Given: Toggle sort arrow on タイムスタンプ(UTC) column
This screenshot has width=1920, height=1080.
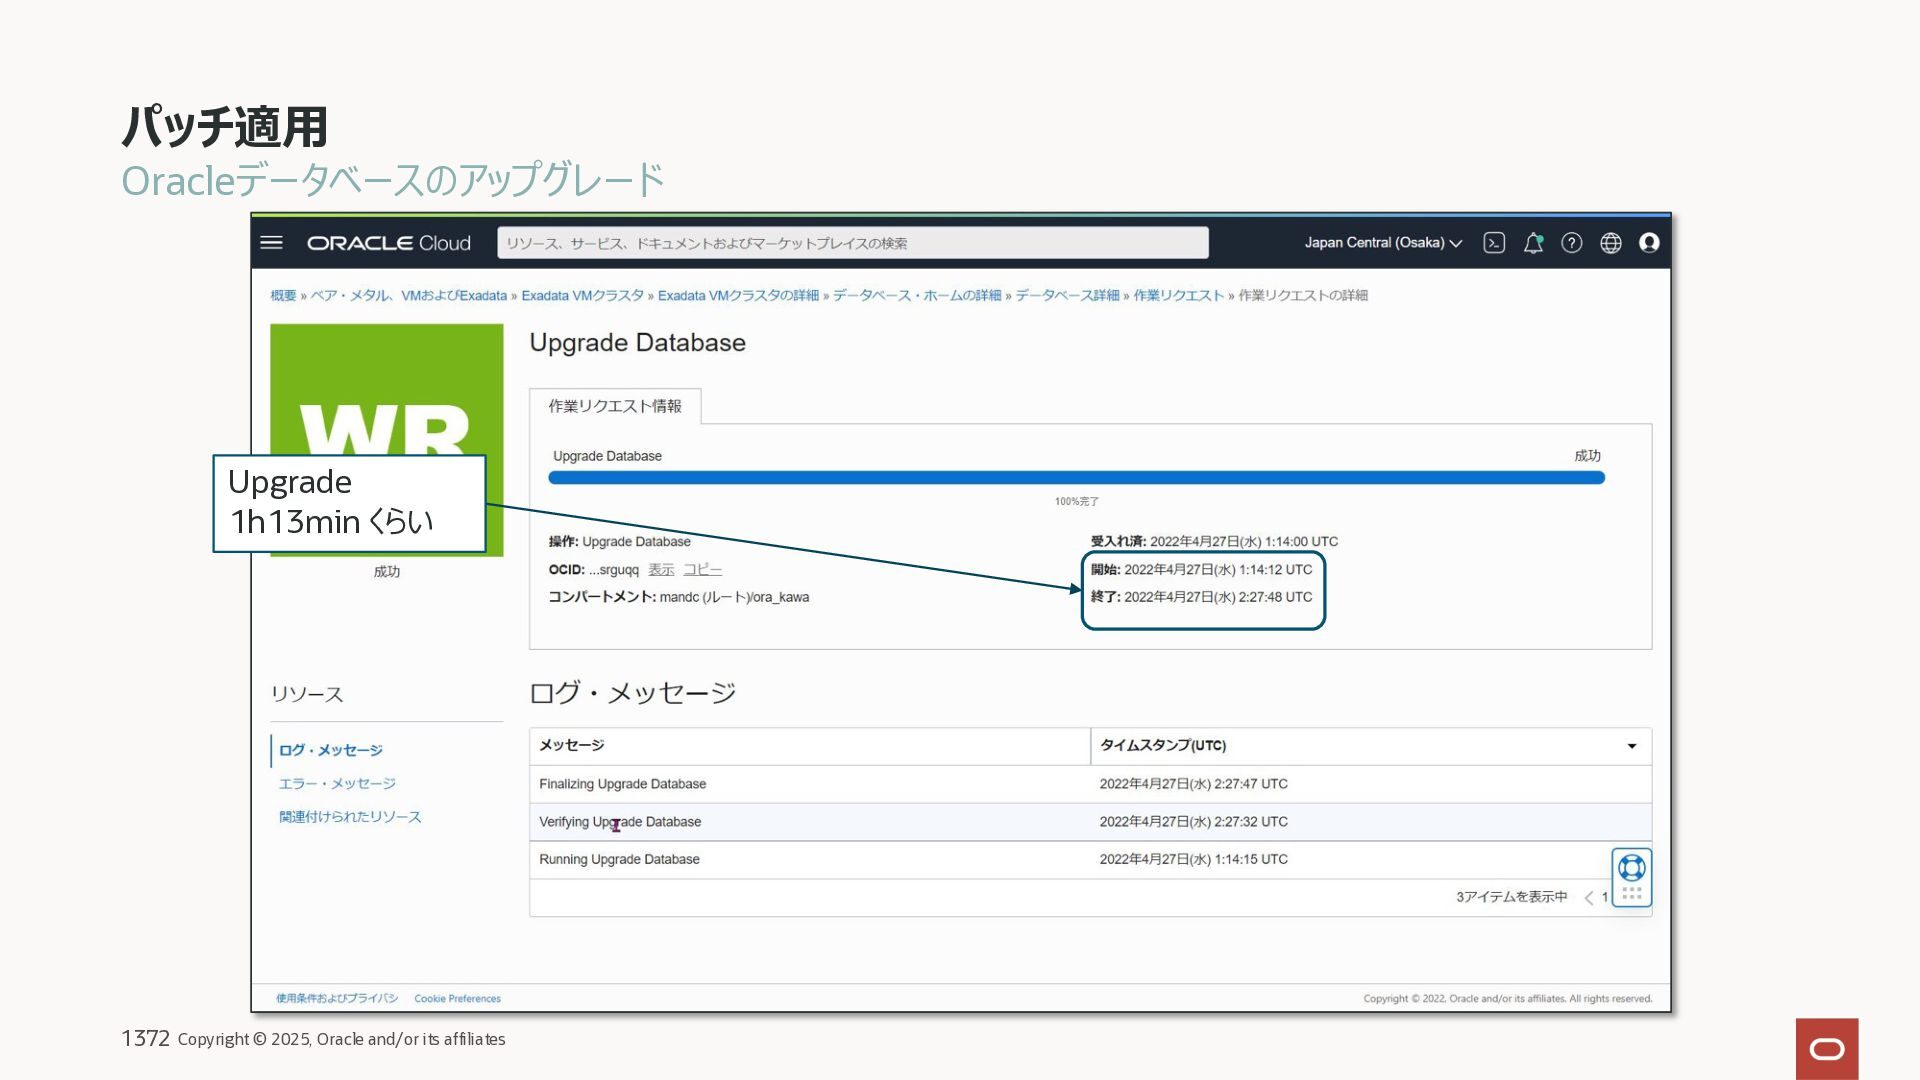Looking at the screenshot, I should coord(1632,746).
